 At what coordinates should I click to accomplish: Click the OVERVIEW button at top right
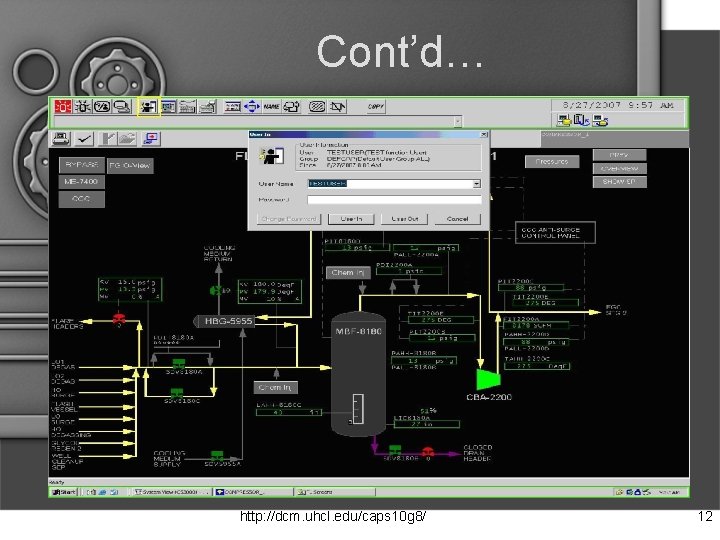click(619, 169)
